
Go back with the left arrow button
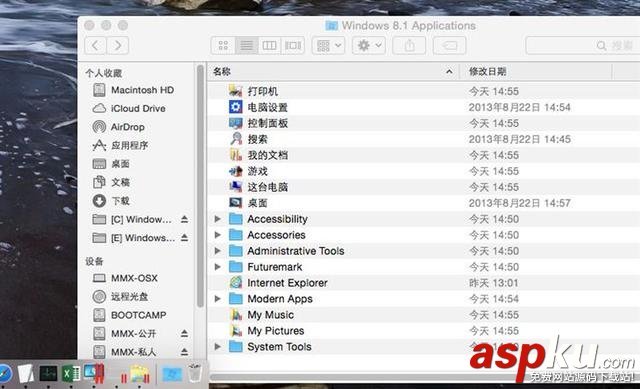click(95, 45)
